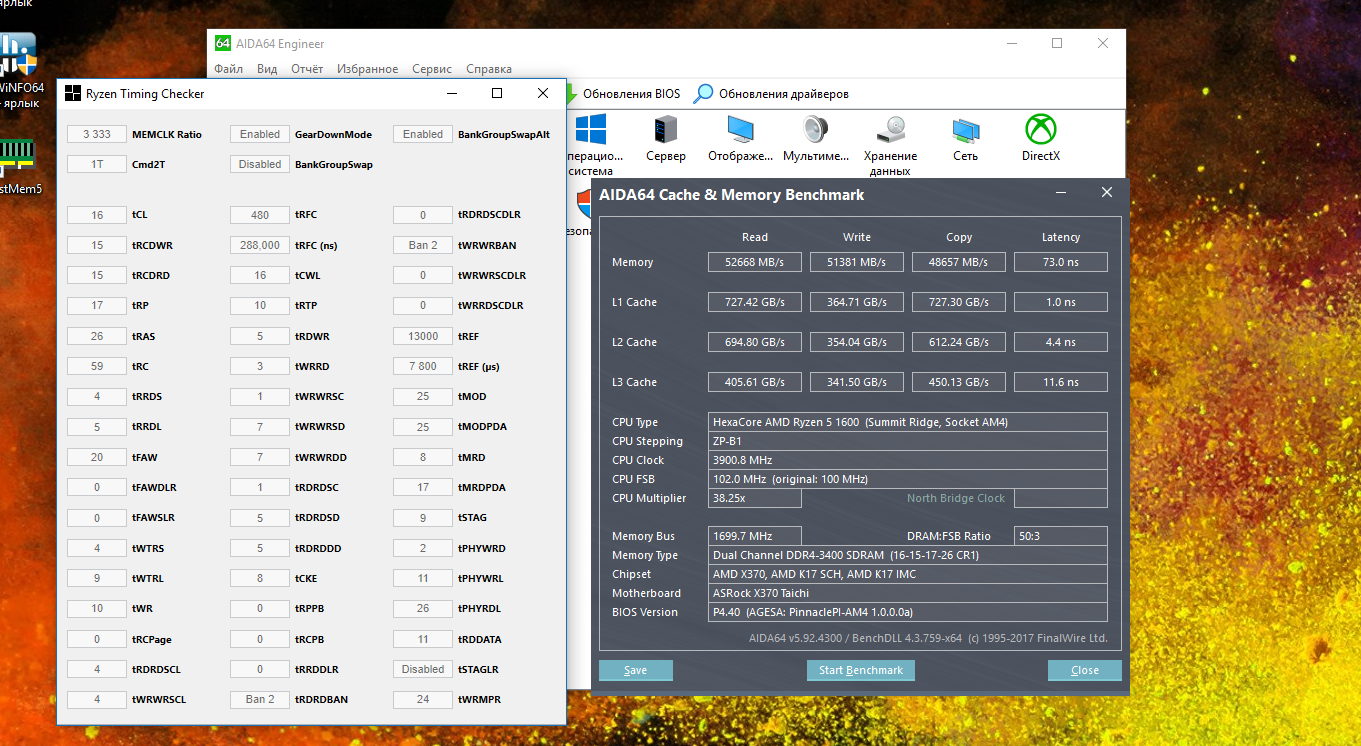Click the driver updates magnifier icon

[704, 94]
